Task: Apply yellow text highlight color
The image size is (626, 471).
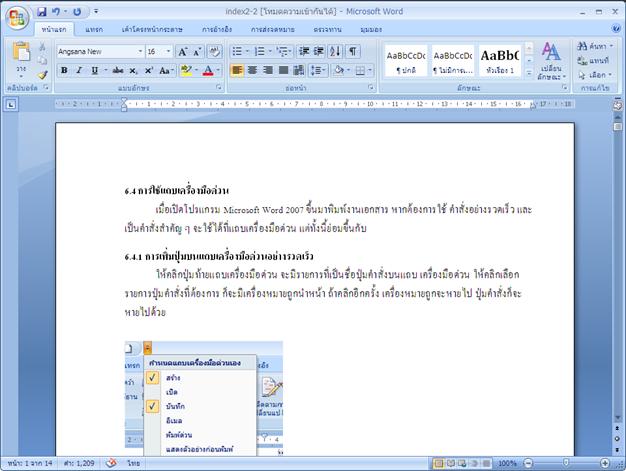Action: [x=186, y=70]
